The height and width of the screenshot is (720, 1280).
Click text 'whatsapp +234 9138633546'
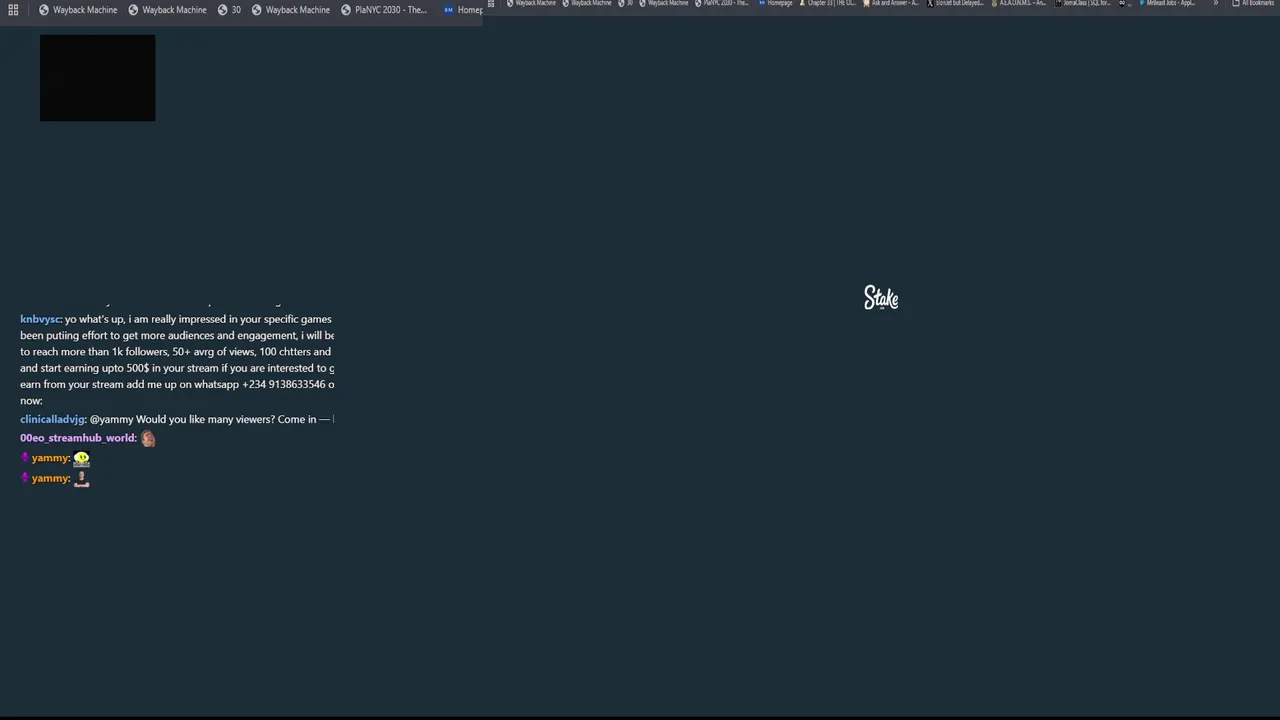point(260,384)
